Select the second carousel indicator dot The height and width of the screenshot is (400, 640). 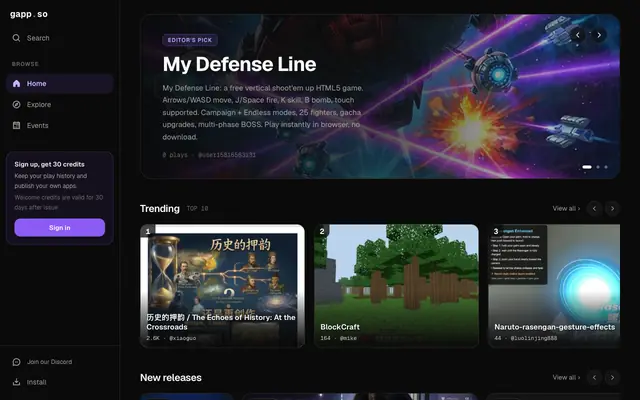(x=598, y=167)
